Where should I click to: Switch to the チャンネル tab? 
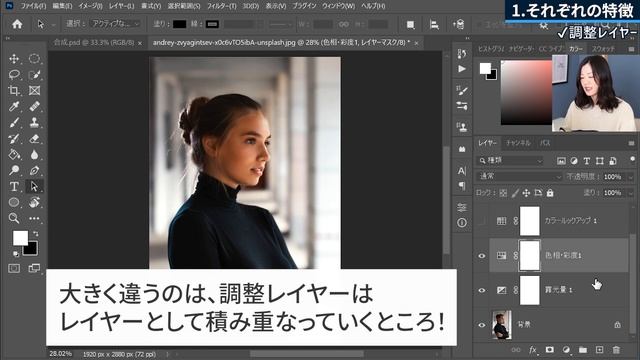click(x=518, y=143)
